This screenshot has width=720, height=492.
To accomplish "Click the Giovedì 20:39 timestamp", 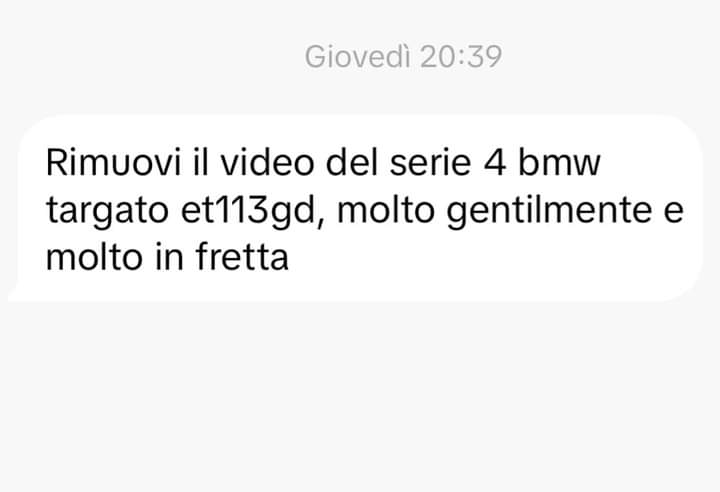I will (403, 57).
